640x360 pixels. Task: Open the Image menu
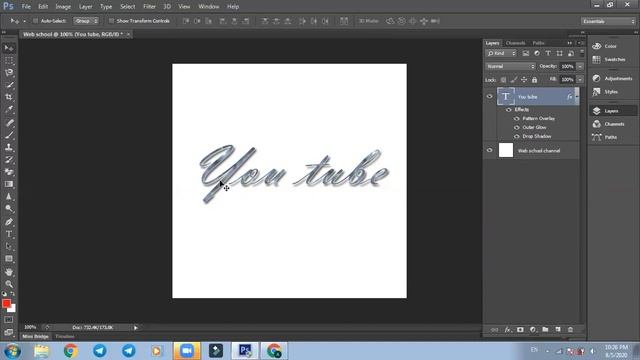[x=63, y=7]
